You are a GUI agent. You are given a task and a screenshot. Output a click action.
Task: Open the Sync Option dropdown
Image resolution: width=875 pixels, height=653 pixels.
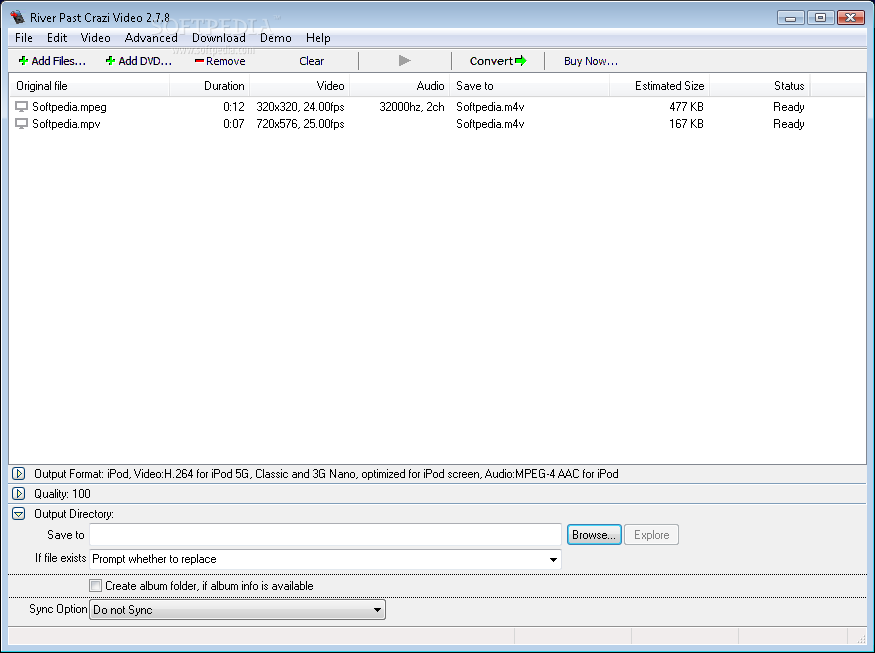click(x=237, y=609)
